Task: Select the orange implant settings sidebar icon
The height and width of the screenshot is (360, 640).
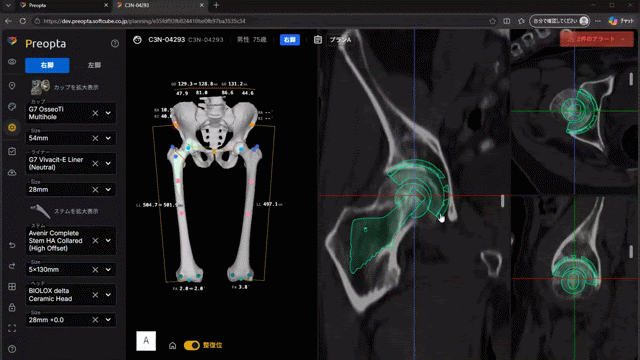Action: click(12, 127)
